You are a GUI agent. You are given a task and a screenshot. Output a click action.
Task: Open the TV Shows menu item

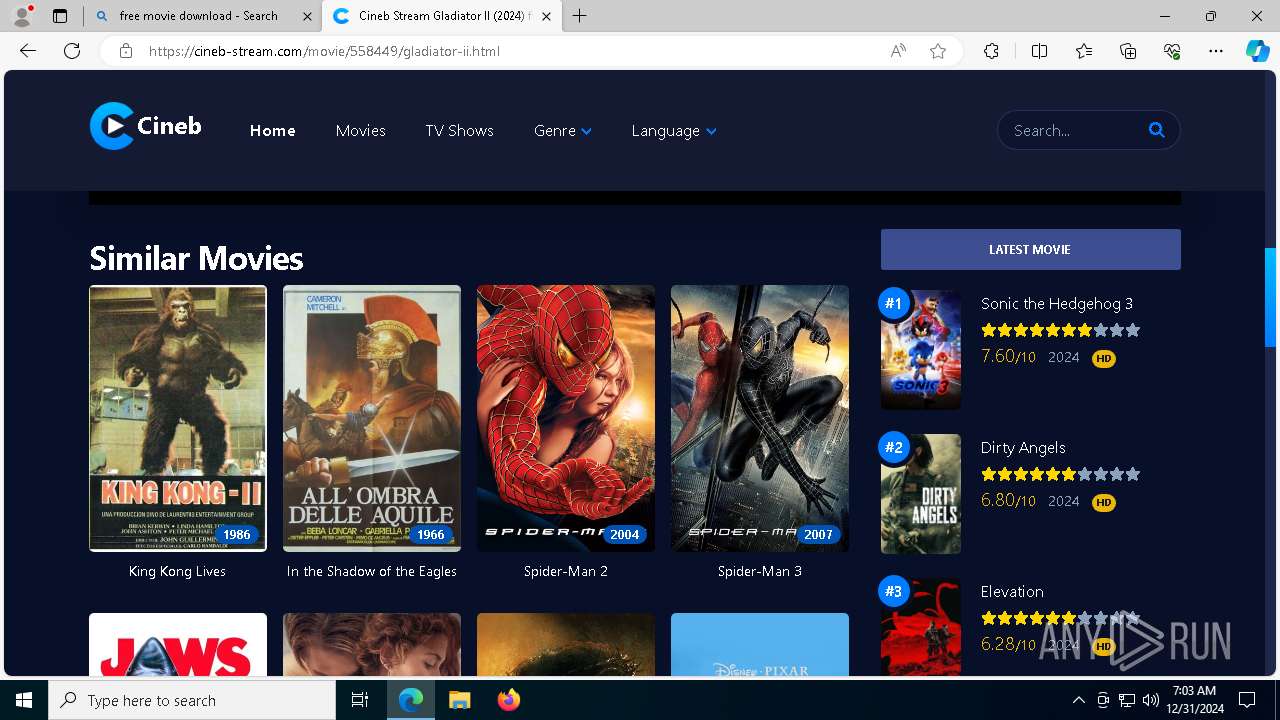pos(459,131)
